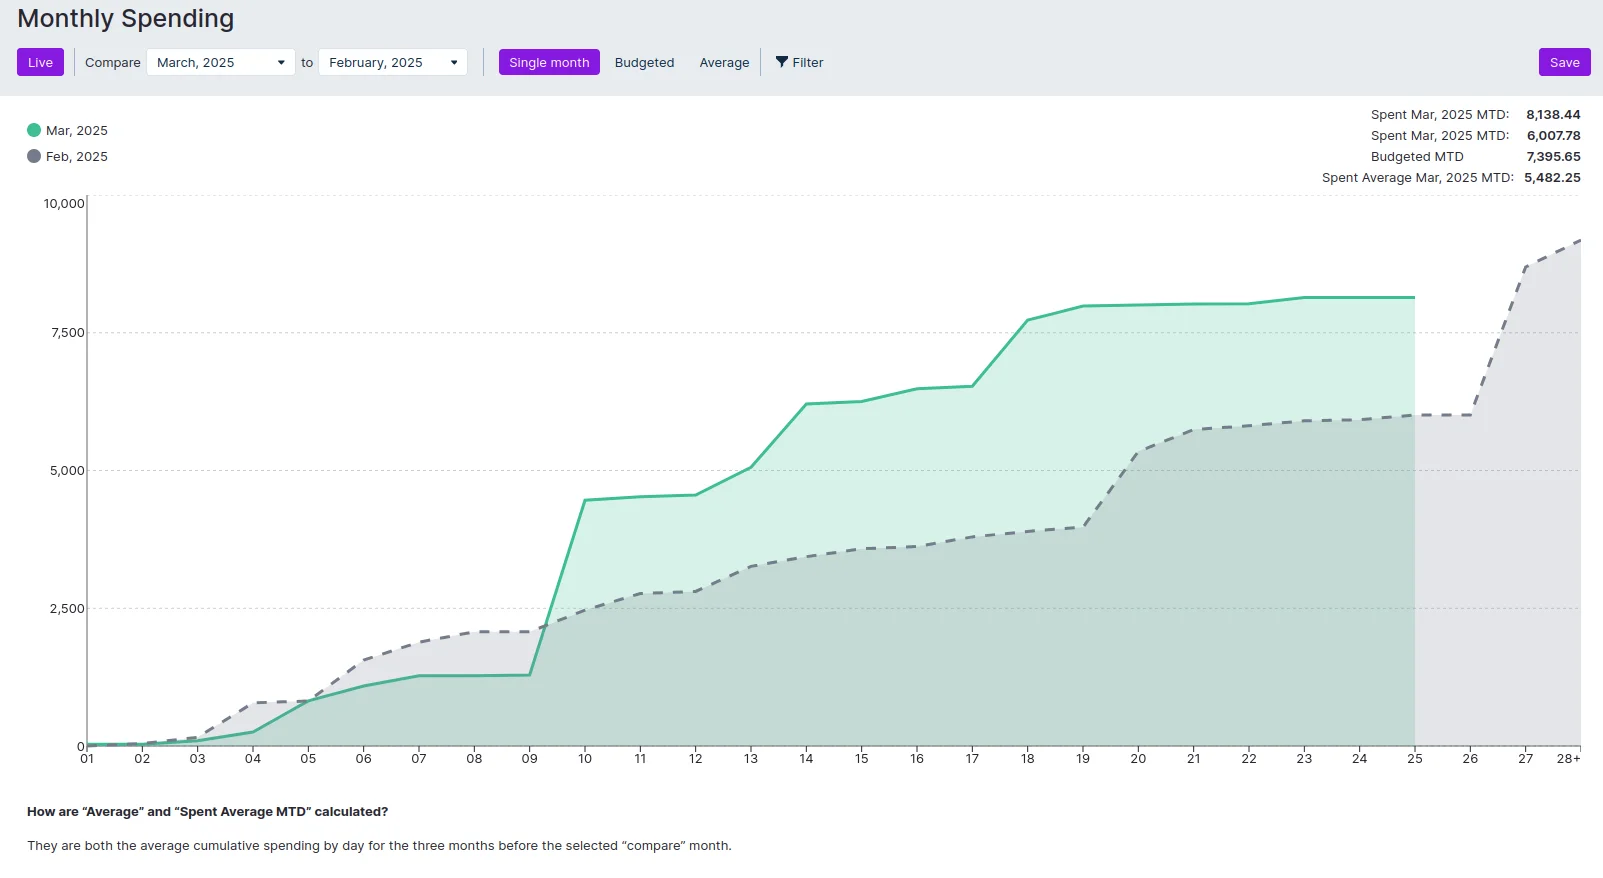Click the 28+ marker on the axis
Viewport: 1603px width, 878px height.
1568,759
